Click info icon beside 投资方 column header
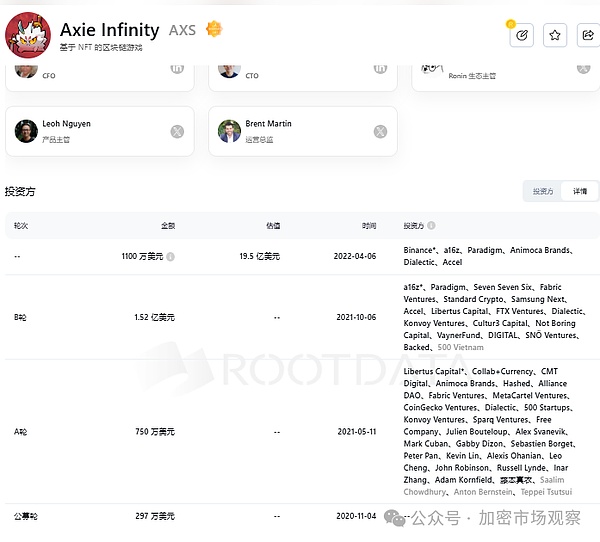600x542 pixels. click(431, 226)
